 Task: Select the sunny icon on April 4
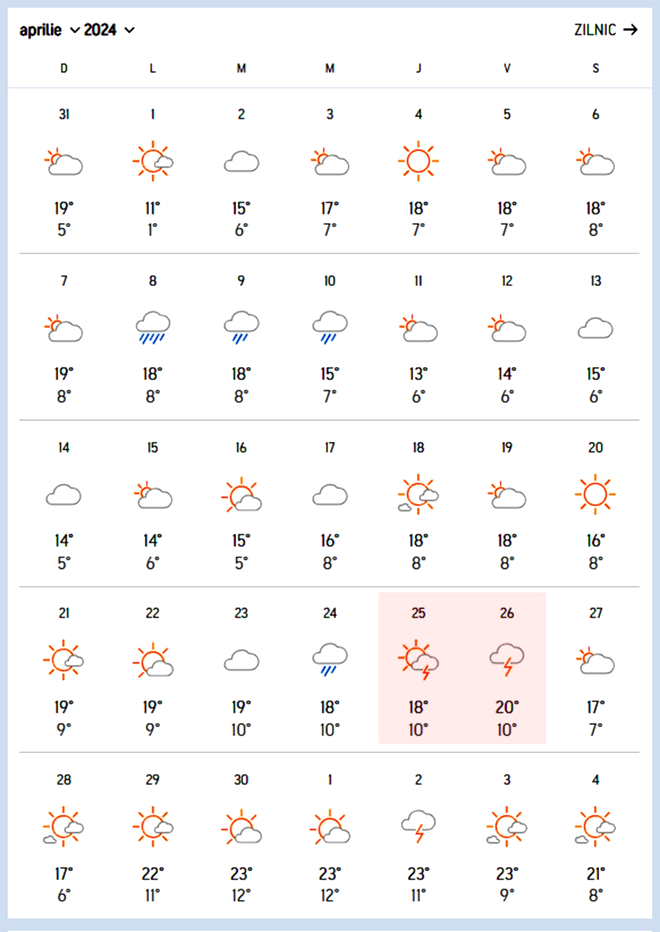point(418,161)
